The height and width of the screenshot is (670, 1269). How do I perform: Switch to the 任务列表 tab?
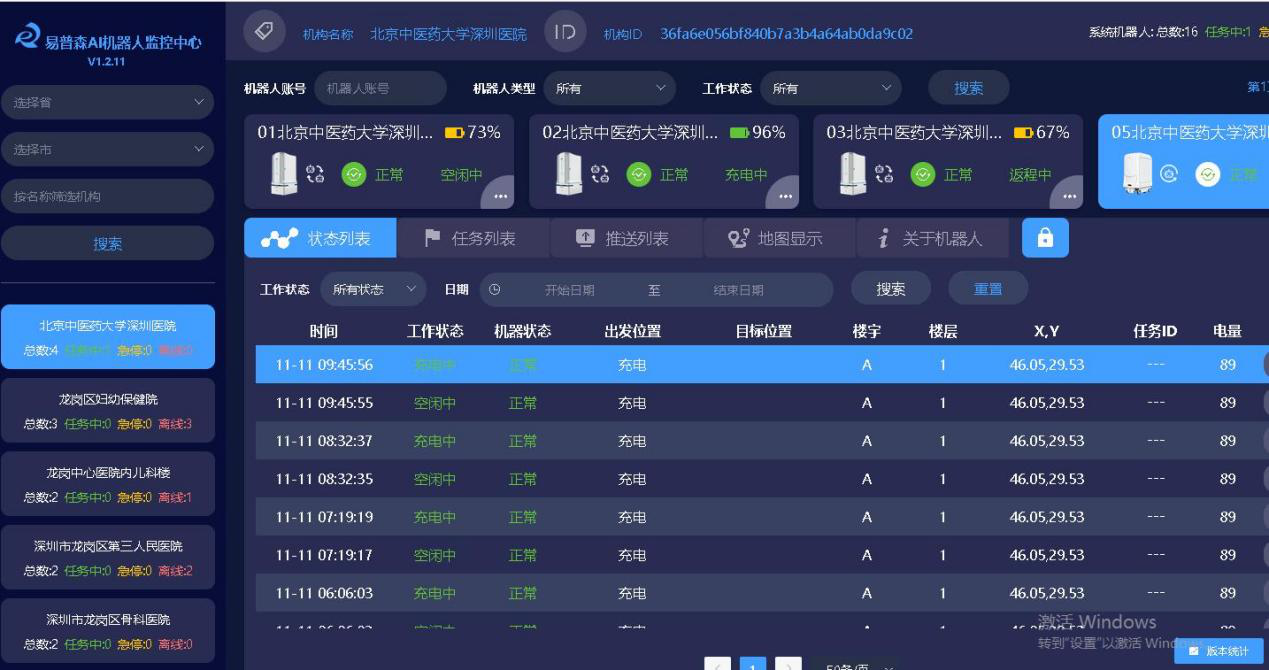click(x=473, y=238)
